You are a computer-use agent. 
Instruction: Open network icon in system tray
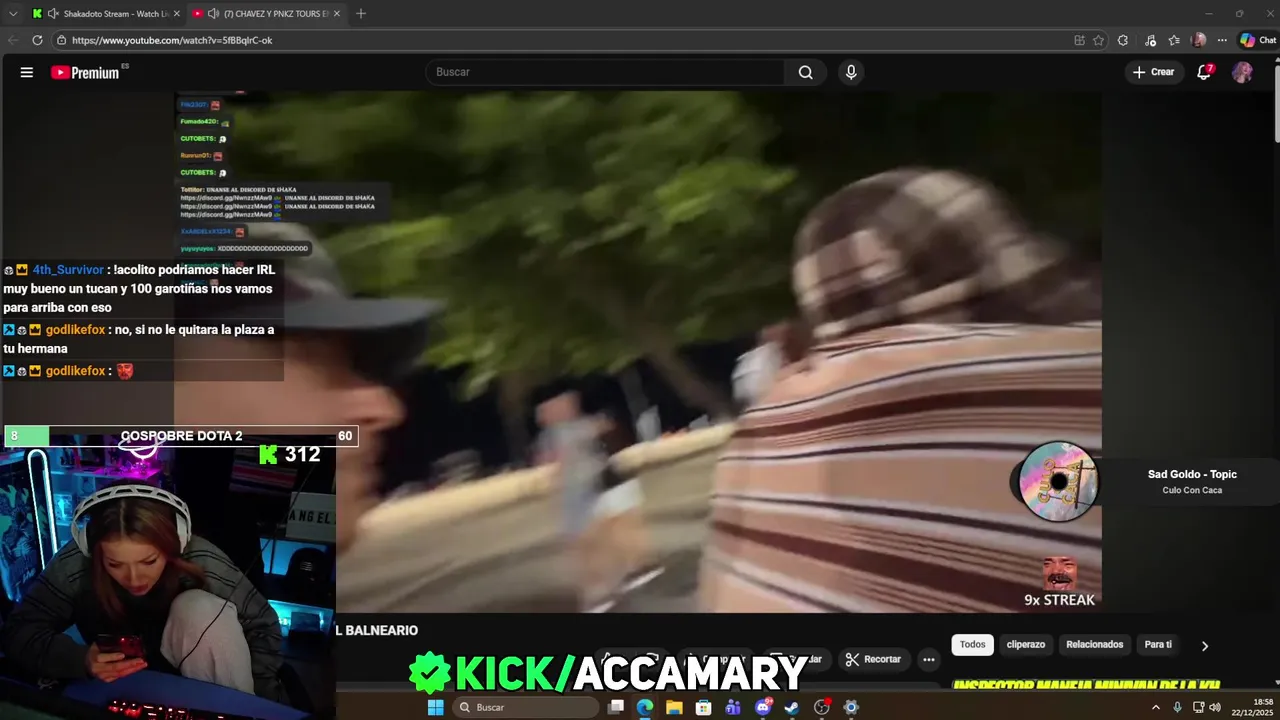[x=1198, y=707]
